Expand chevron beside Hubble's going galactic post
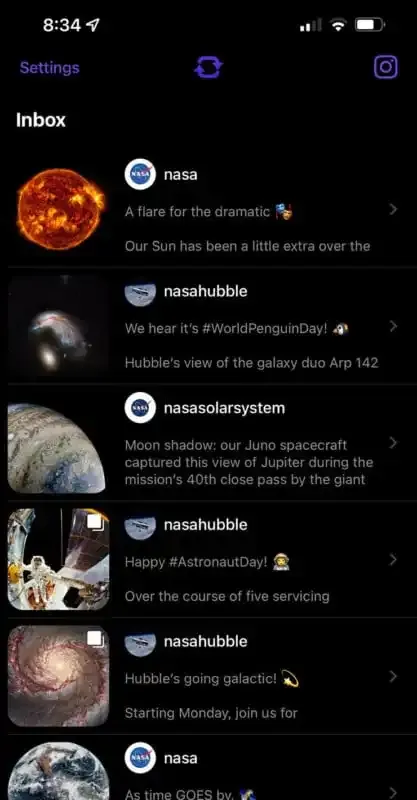Screen dimensions: 417x800 (x=393, y=677)
